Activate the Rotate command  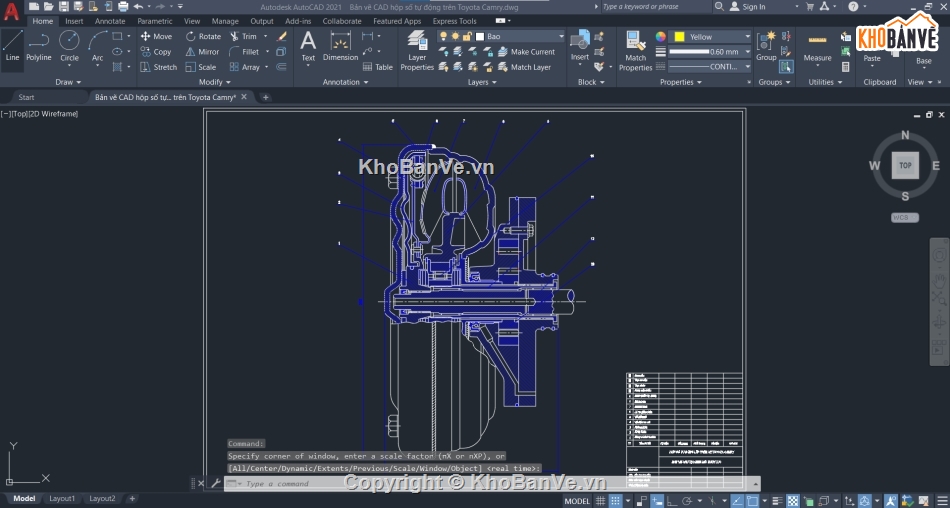pos(203,36)
